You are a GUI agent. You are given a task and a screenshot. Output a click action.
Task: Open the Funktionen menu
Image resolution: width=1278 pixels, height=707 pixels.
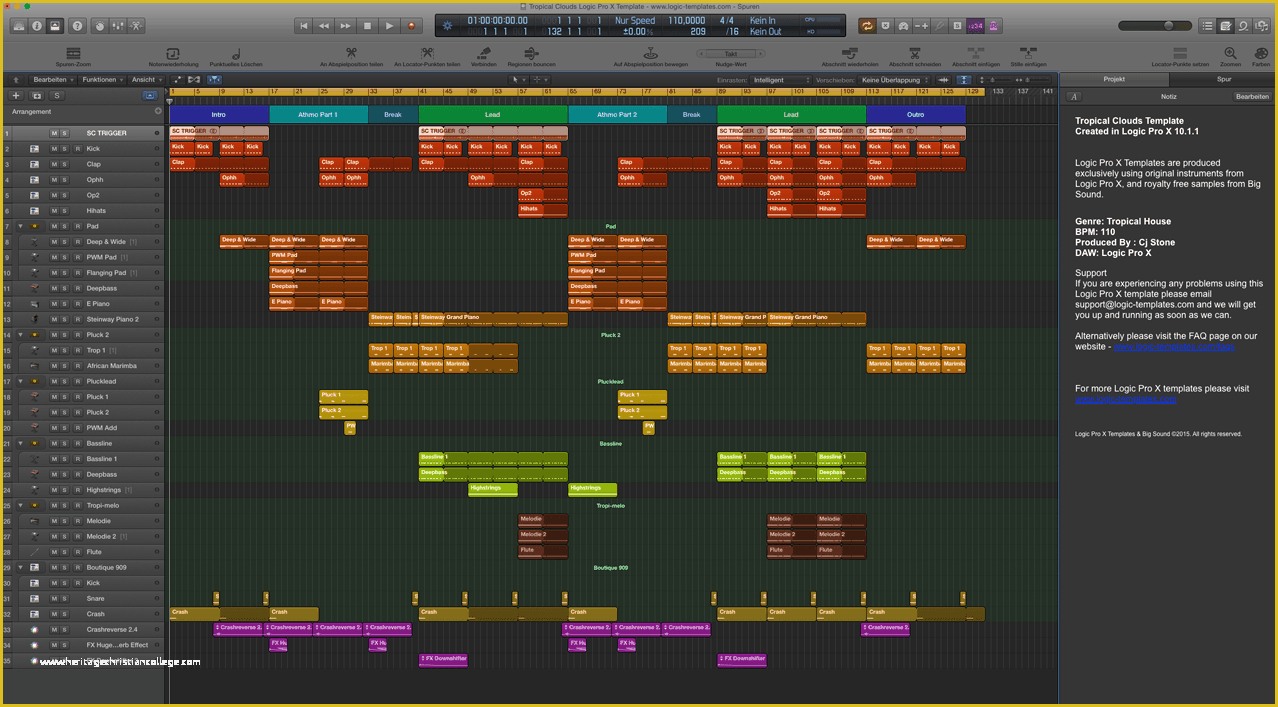(x=102, y=79)
